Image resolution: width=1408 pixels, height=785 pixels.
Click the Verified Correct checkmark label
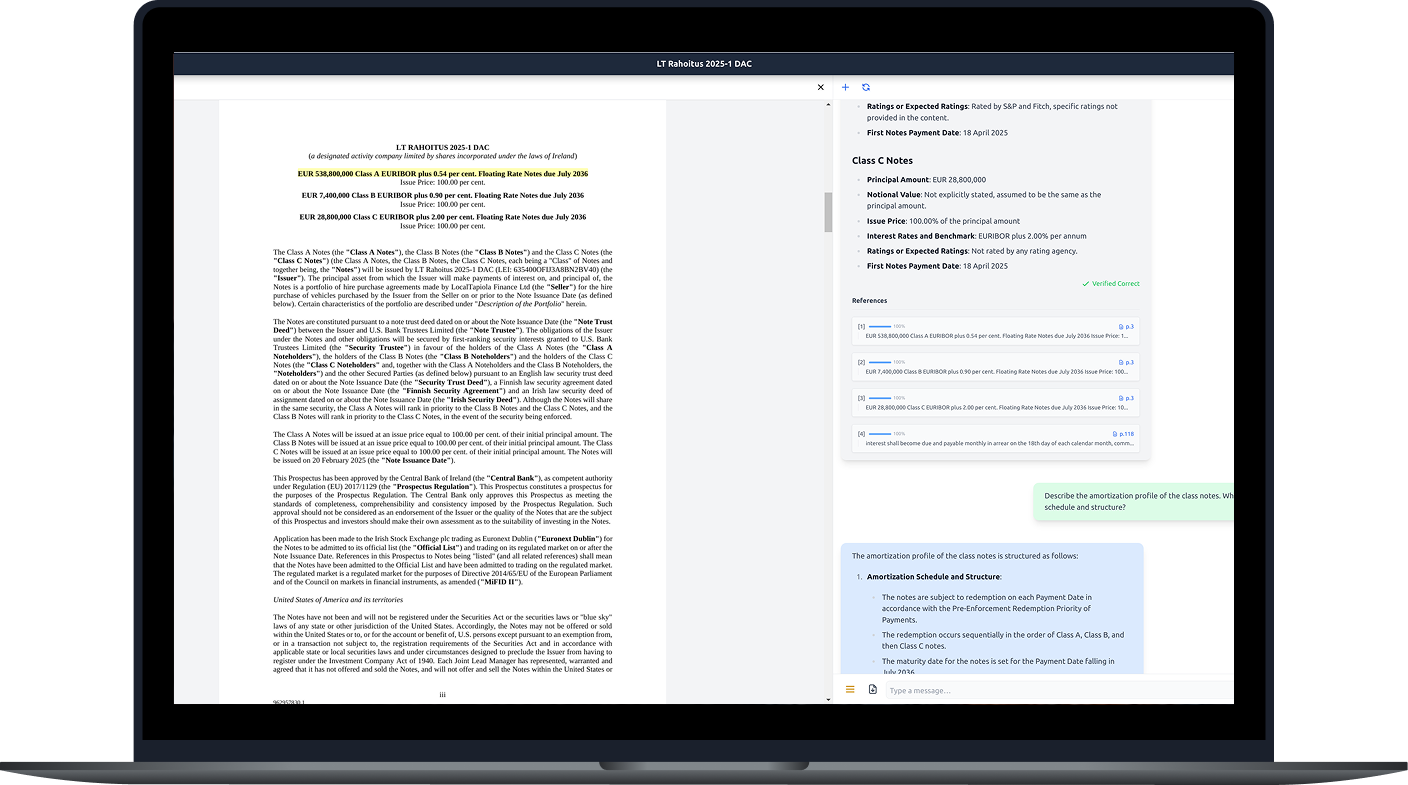(1110, 284)
